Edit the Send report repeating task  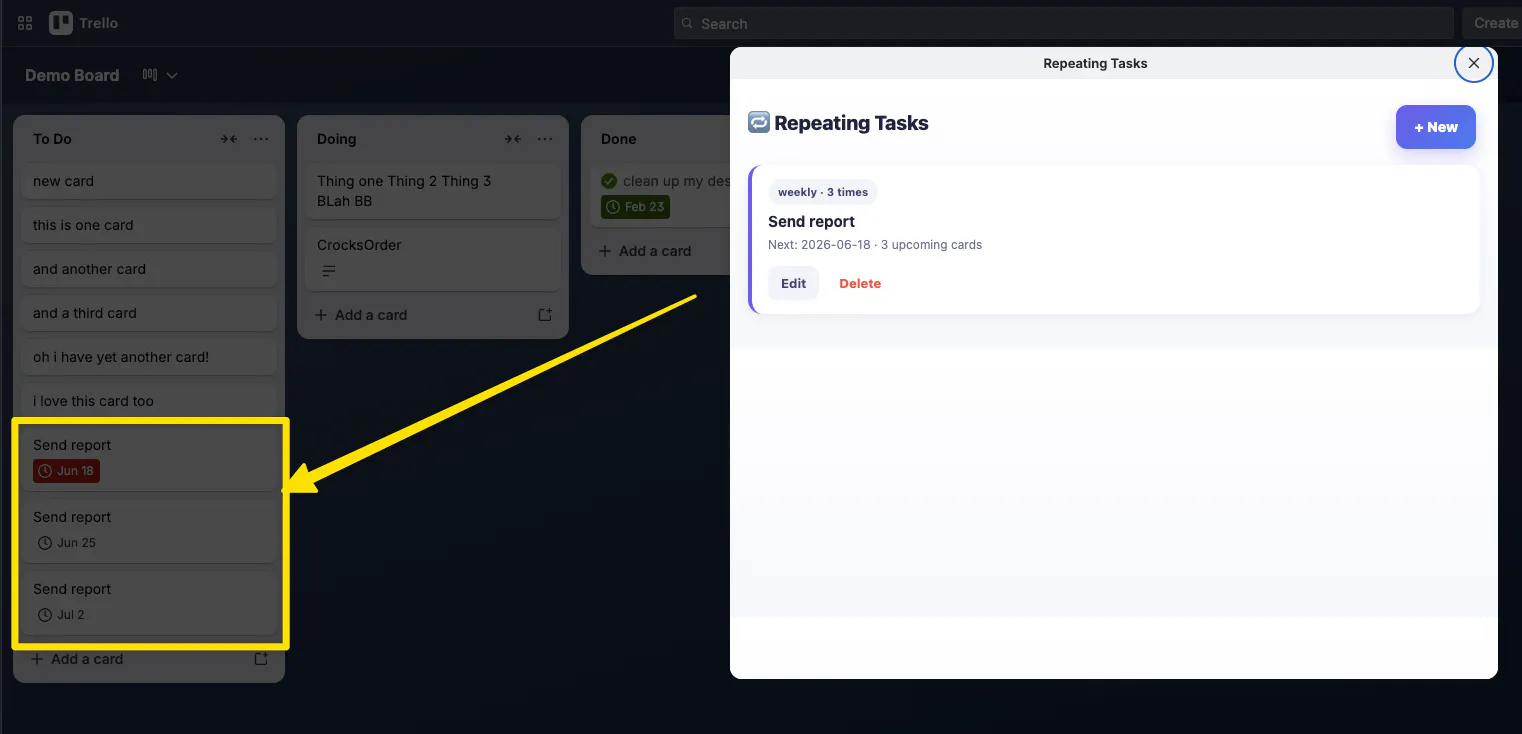point(794,284)
